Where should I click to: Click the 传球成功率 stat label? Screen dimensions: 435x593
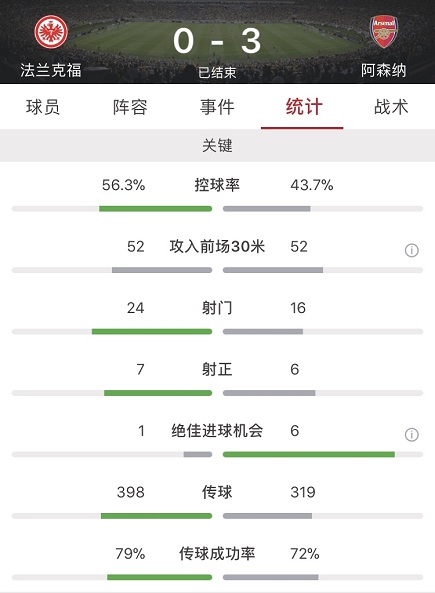[x=217, y=554]
